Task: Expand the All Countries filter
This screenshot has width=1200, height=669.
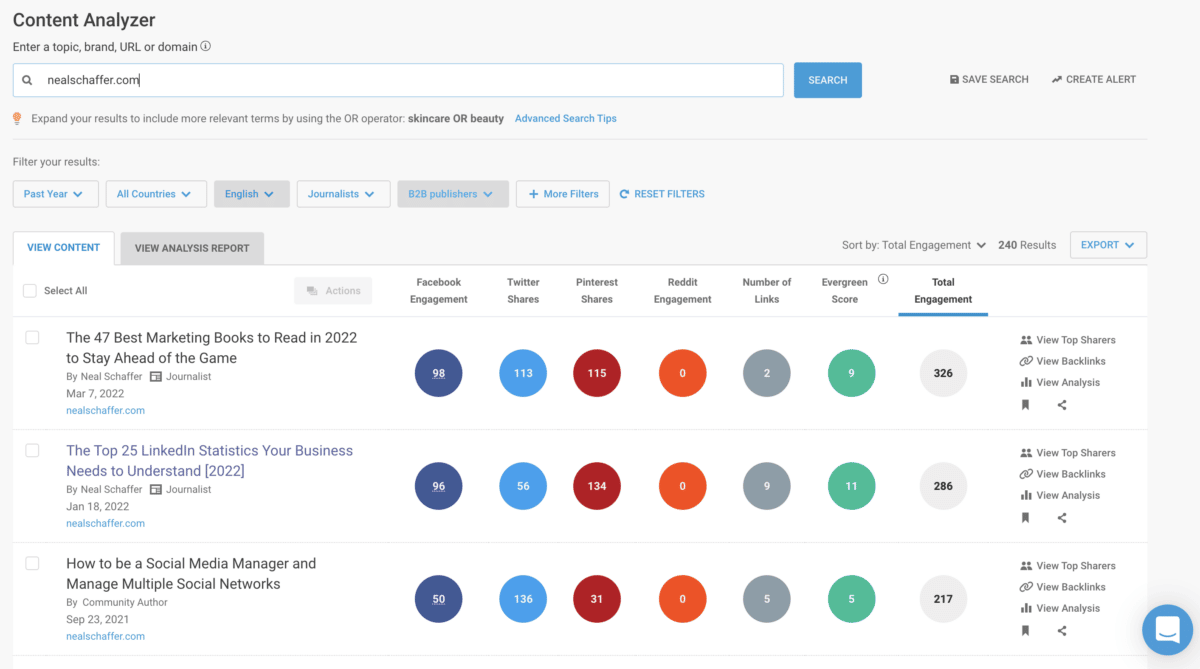Action: 156,194
